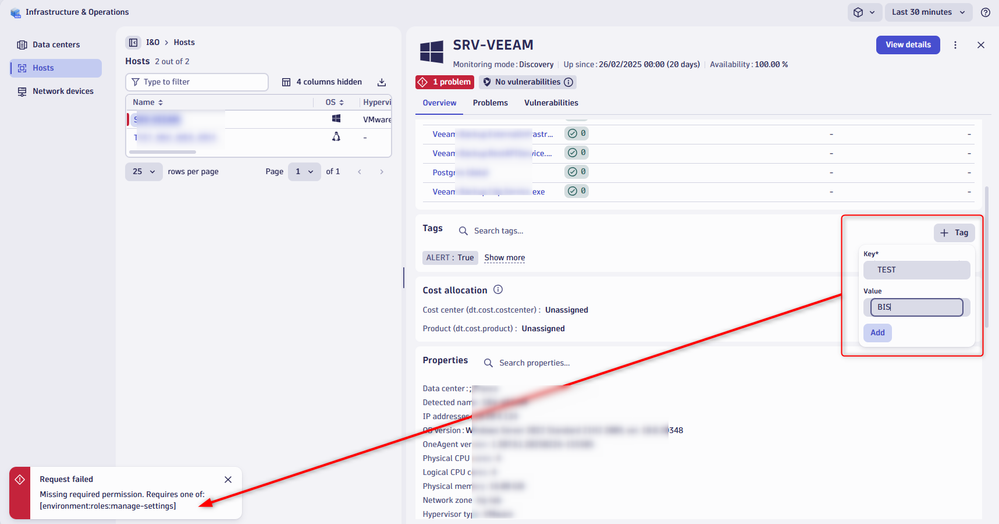Click the red error icon in notification
This screenshot has width=999, height=524.
pos(20,479)
